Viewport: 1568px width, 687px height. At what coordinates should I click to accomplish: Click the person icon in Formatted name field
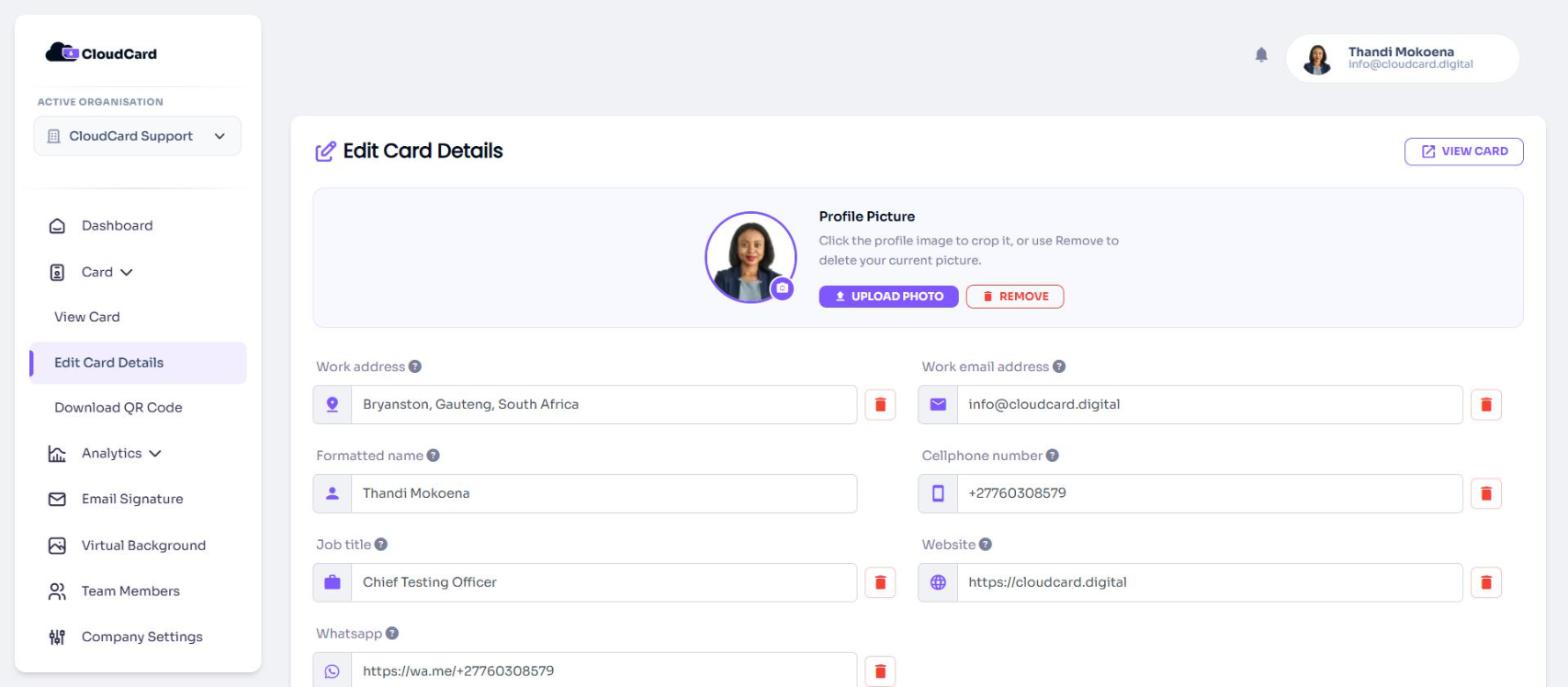point(332,494)
